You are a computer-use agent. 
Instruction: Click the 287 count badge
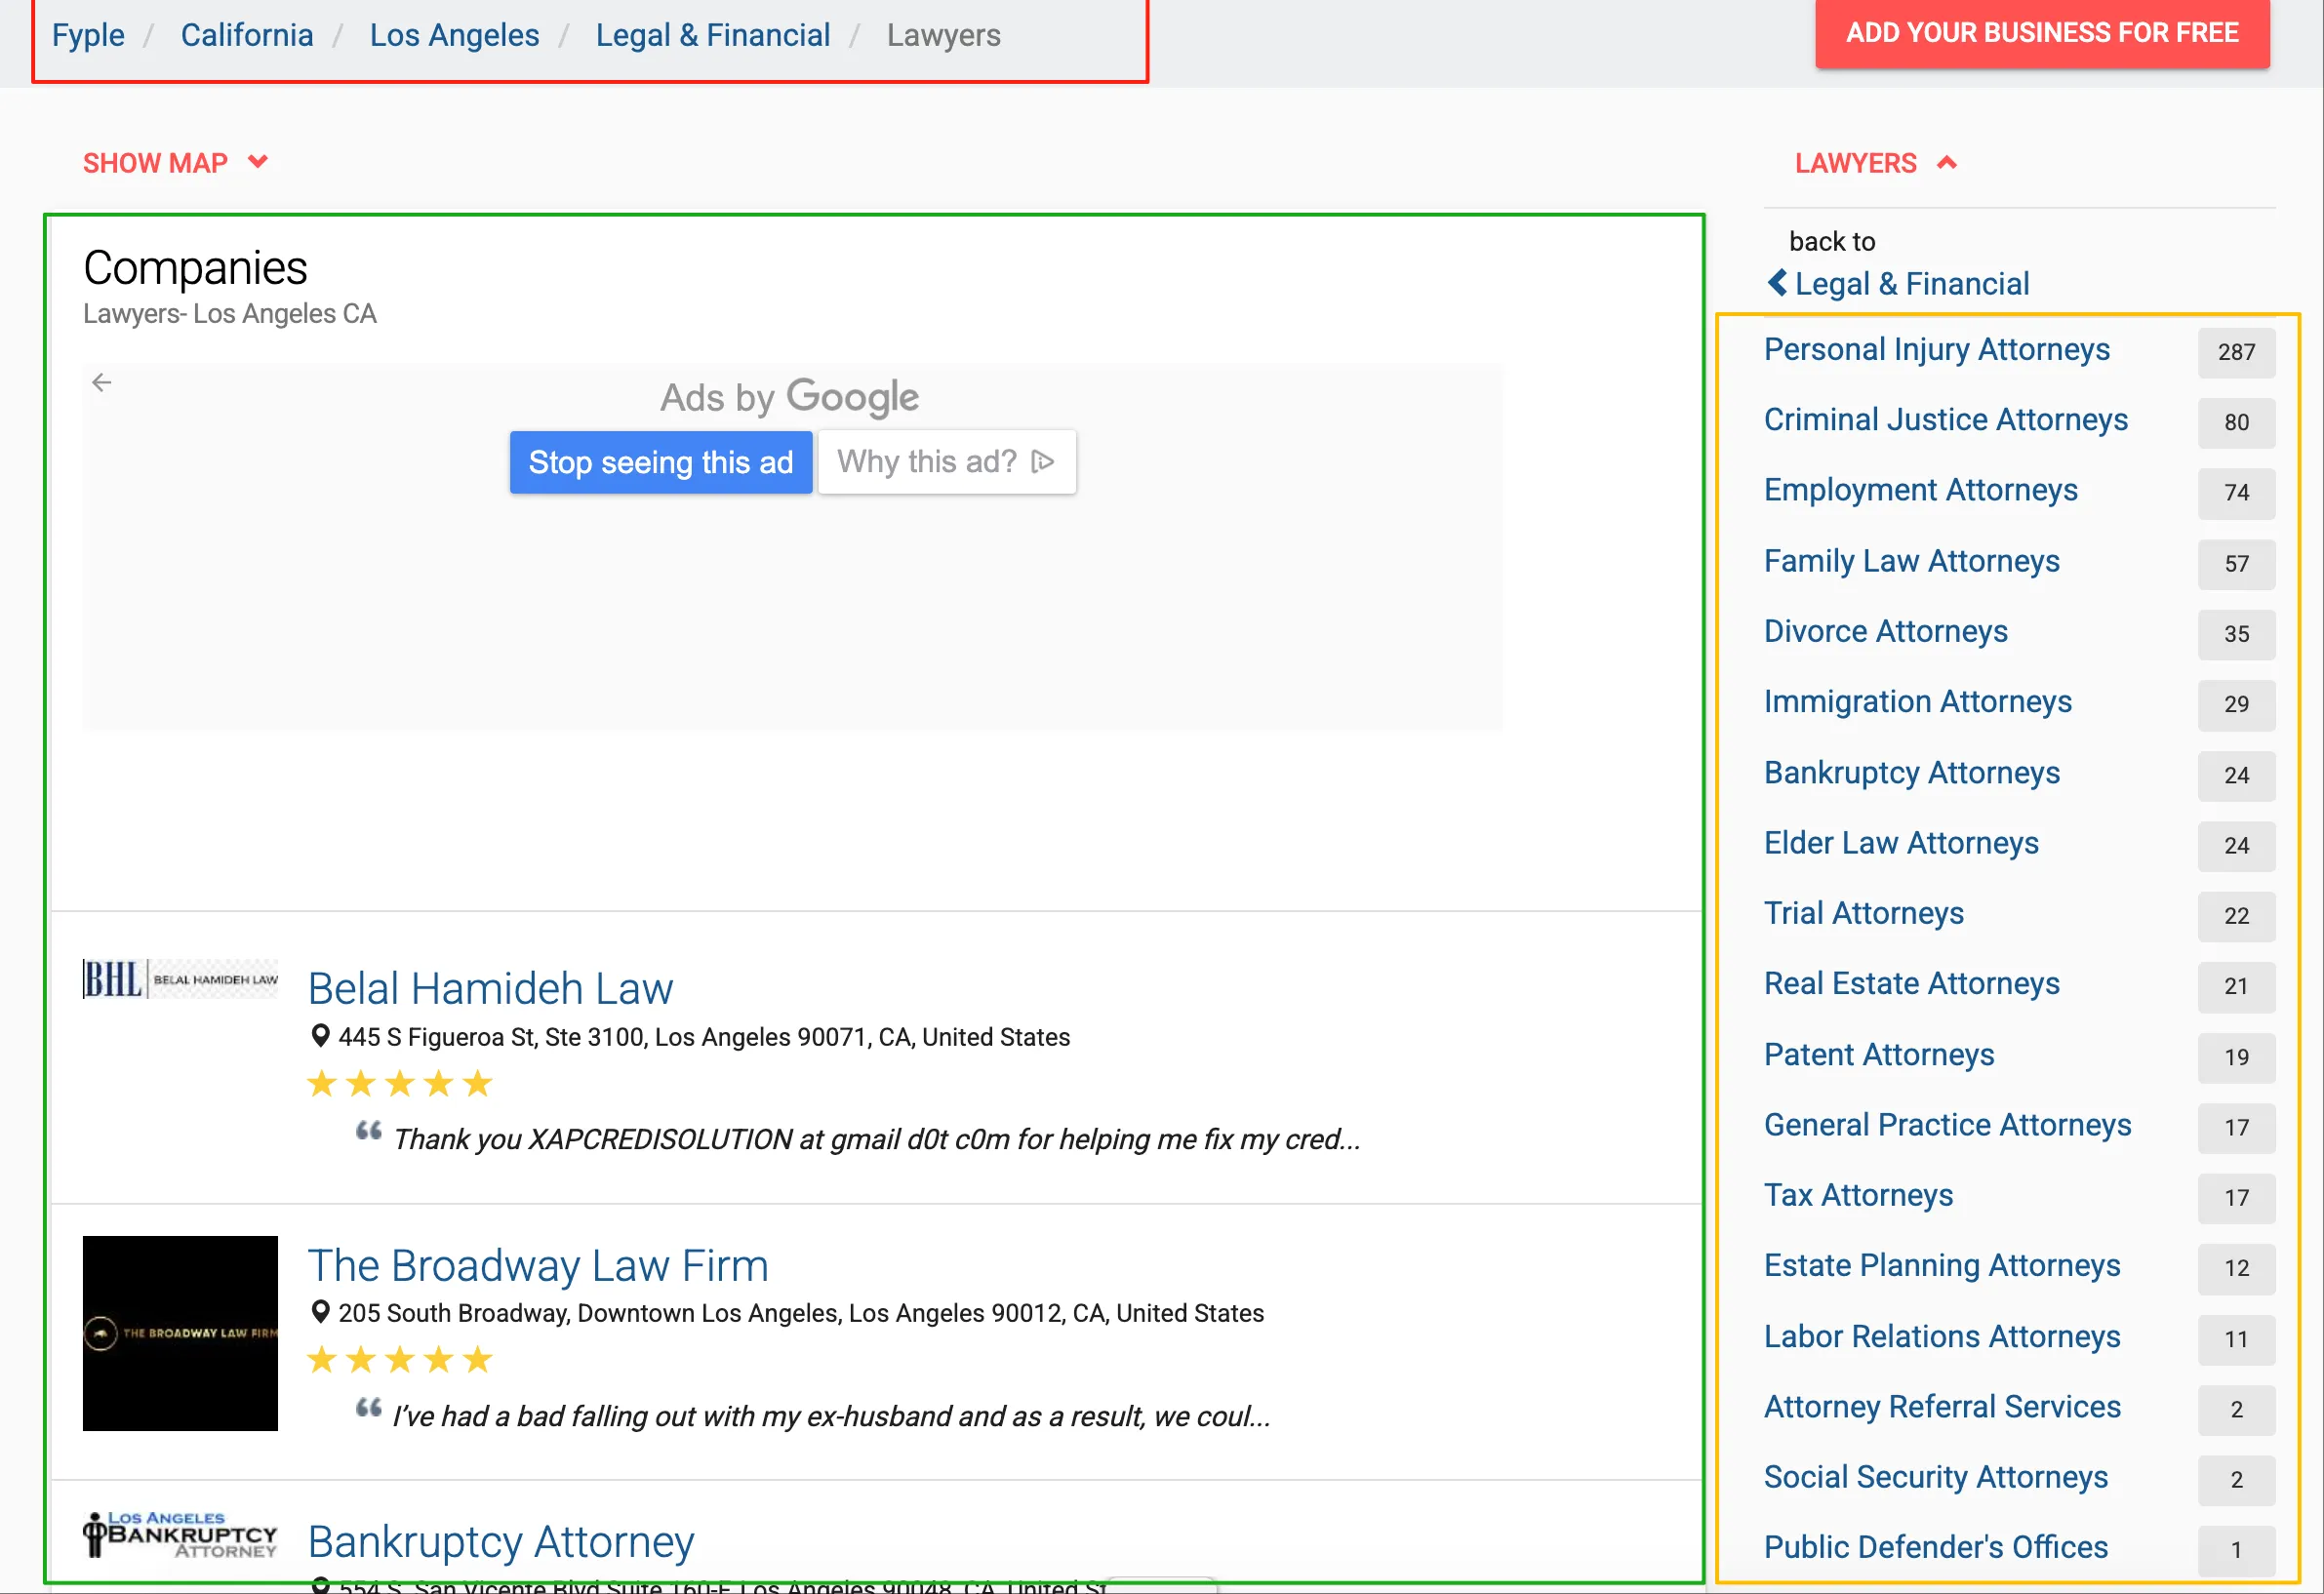2236,352
